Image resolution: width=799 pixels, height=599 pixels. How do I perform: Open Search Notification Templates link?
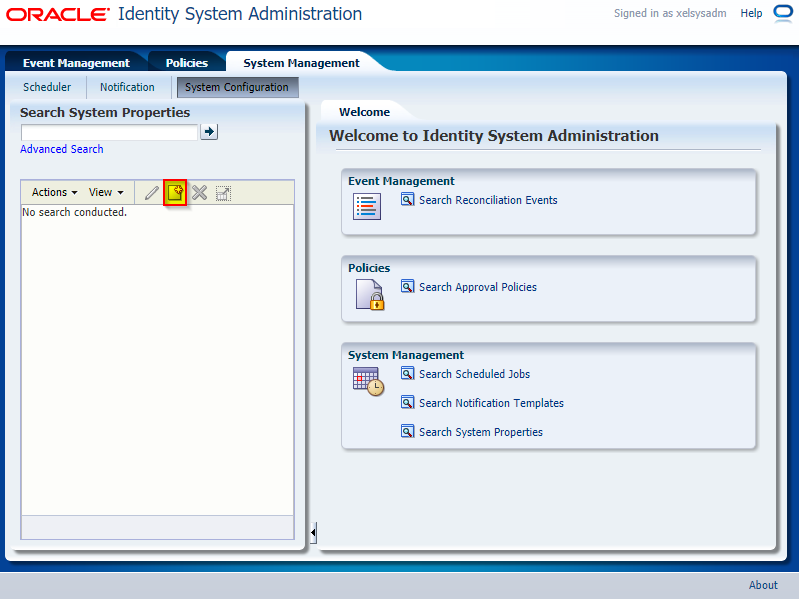pos(491,403)
